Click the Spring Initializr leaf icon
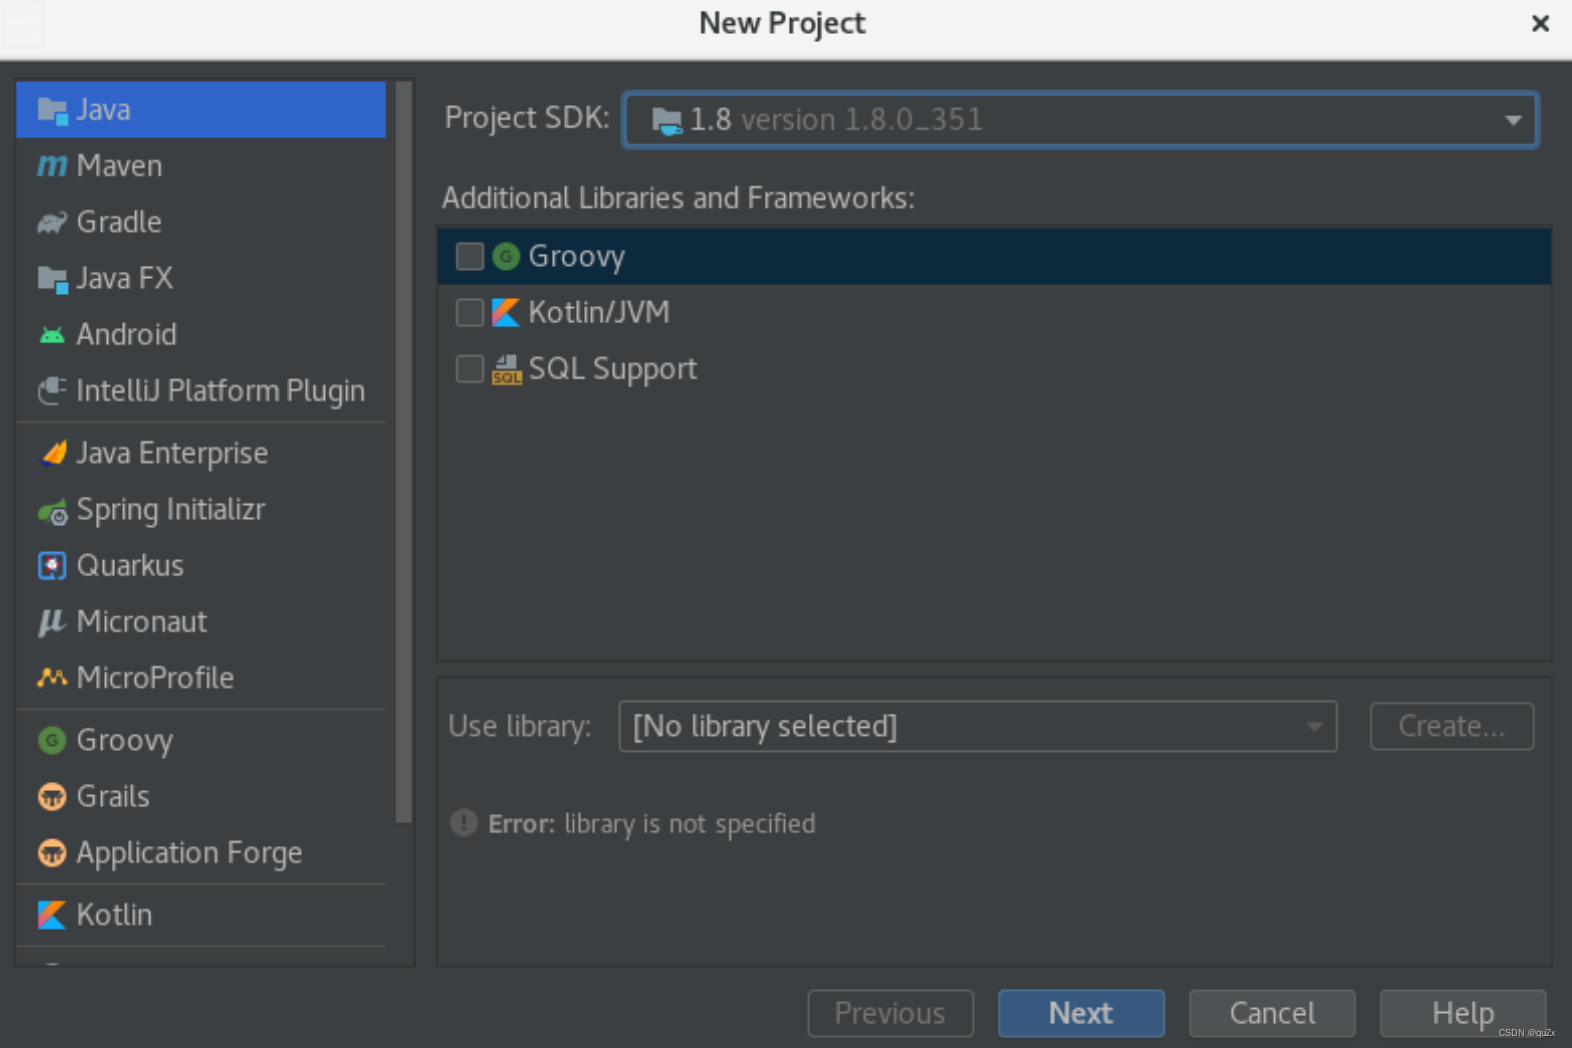The height and width of the screenshot is (1048, 1572). pyautogui.click(x=52, y=511)
